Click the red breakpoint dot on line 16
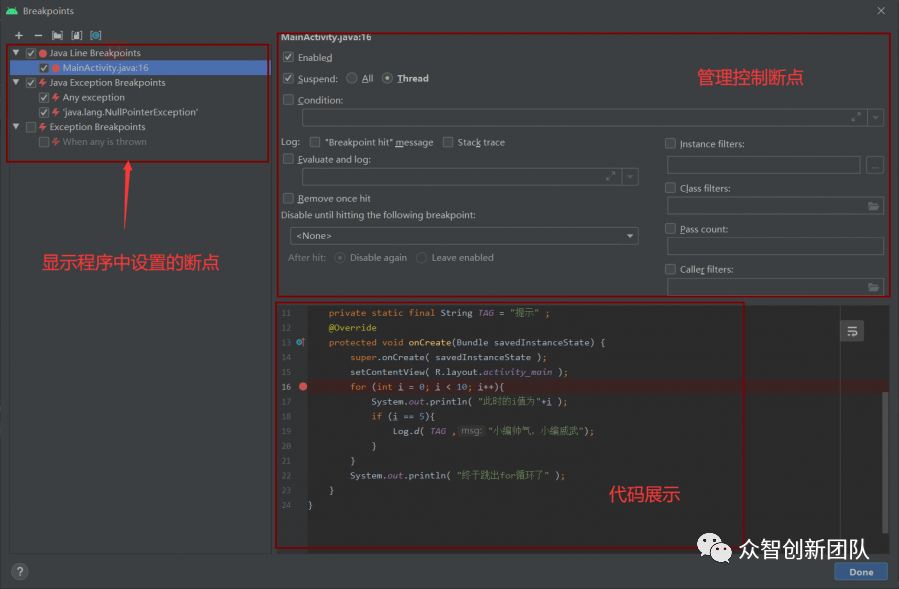Image resolution: width=899 pixels, height=589 pixels. click(303, 387)
